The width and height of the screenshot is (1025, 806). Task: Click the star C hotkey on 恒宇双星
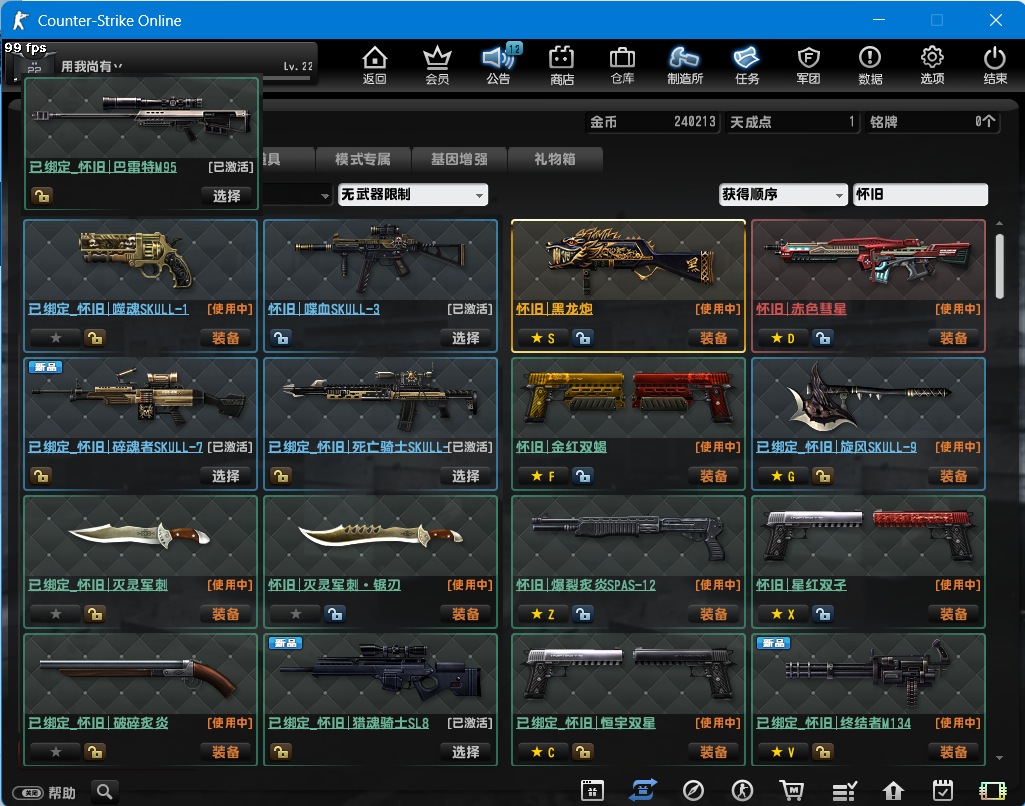pos(543,752)
